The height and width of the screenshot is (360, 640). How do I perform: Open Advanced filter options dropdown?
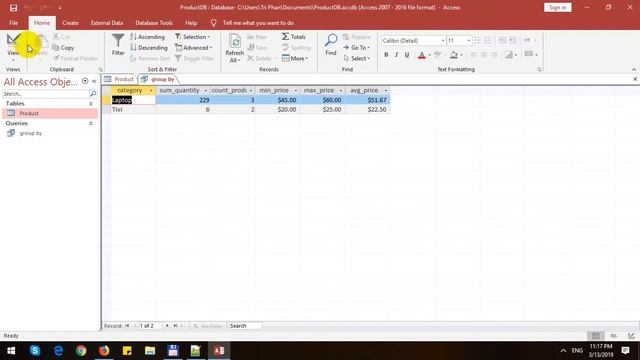[x=193, y=48]
